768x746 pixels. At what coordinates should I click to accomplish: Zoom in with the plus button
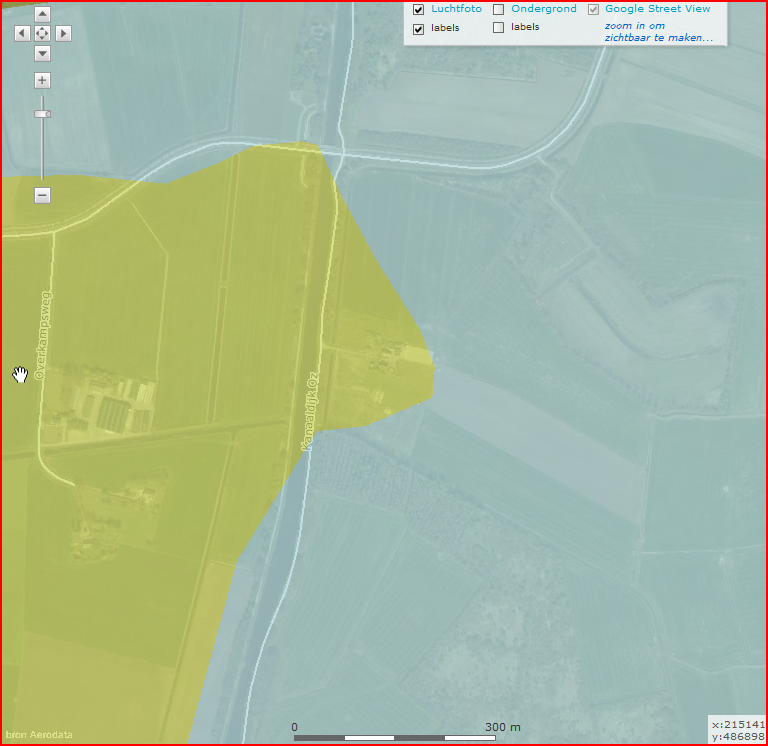(42, 80)
